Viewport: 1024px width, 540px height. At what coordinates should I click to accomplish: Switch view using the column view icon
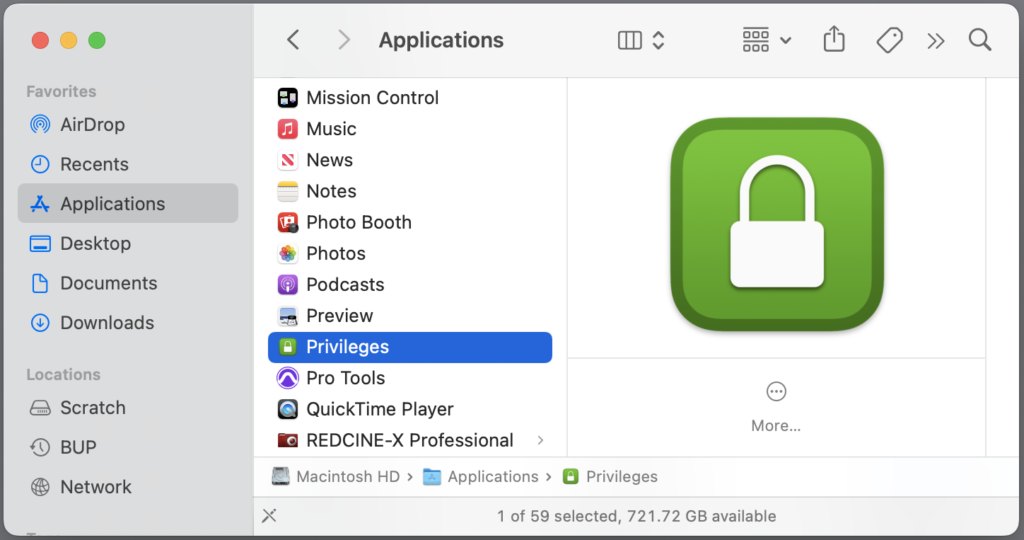[630, 40]
